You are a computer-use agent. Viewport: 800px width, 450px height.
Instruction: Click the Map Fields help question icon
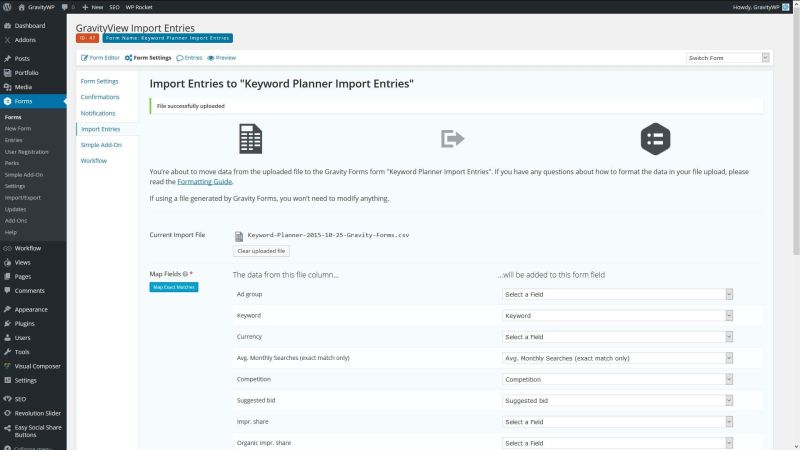click(185, 274)
